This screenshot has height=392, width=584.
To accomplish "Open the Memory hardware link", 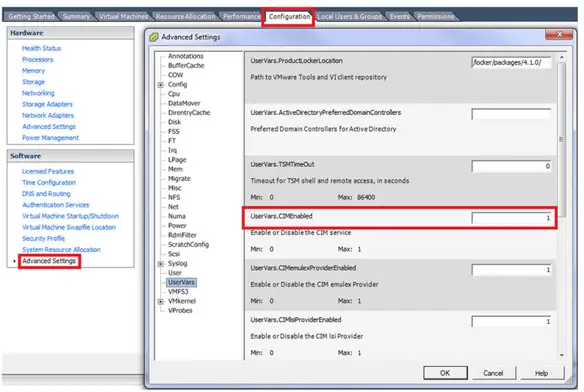I will pyautogui.click(x=33, y=70).
